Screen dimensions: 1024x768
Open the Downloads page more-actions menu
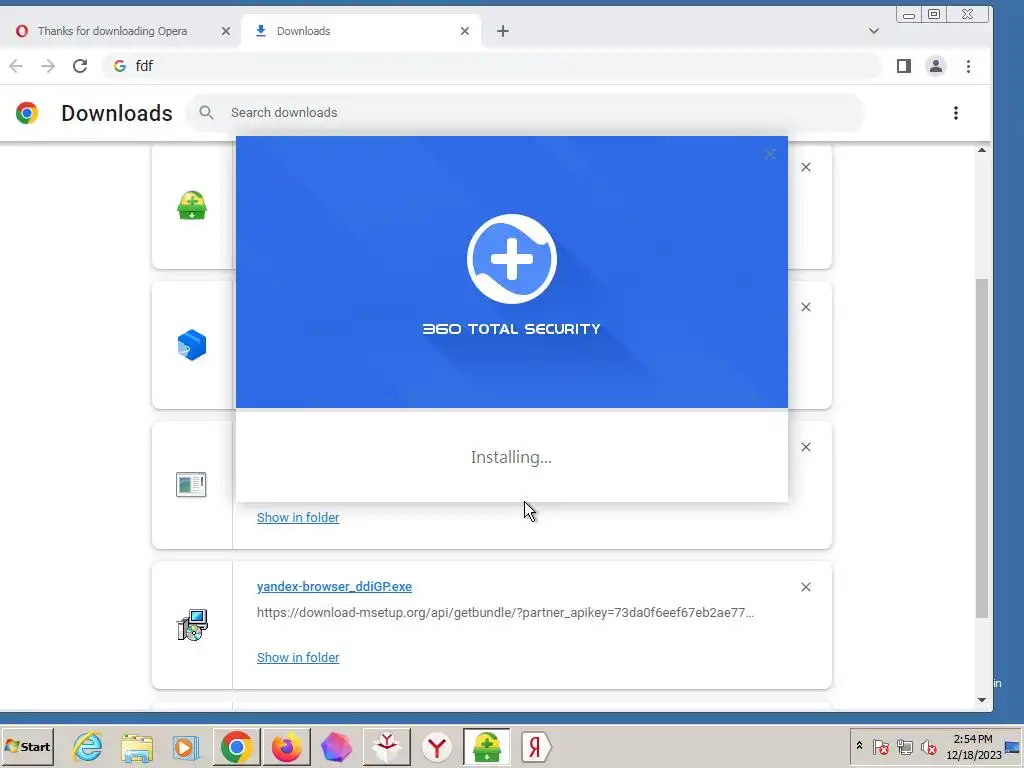(955, 113)
